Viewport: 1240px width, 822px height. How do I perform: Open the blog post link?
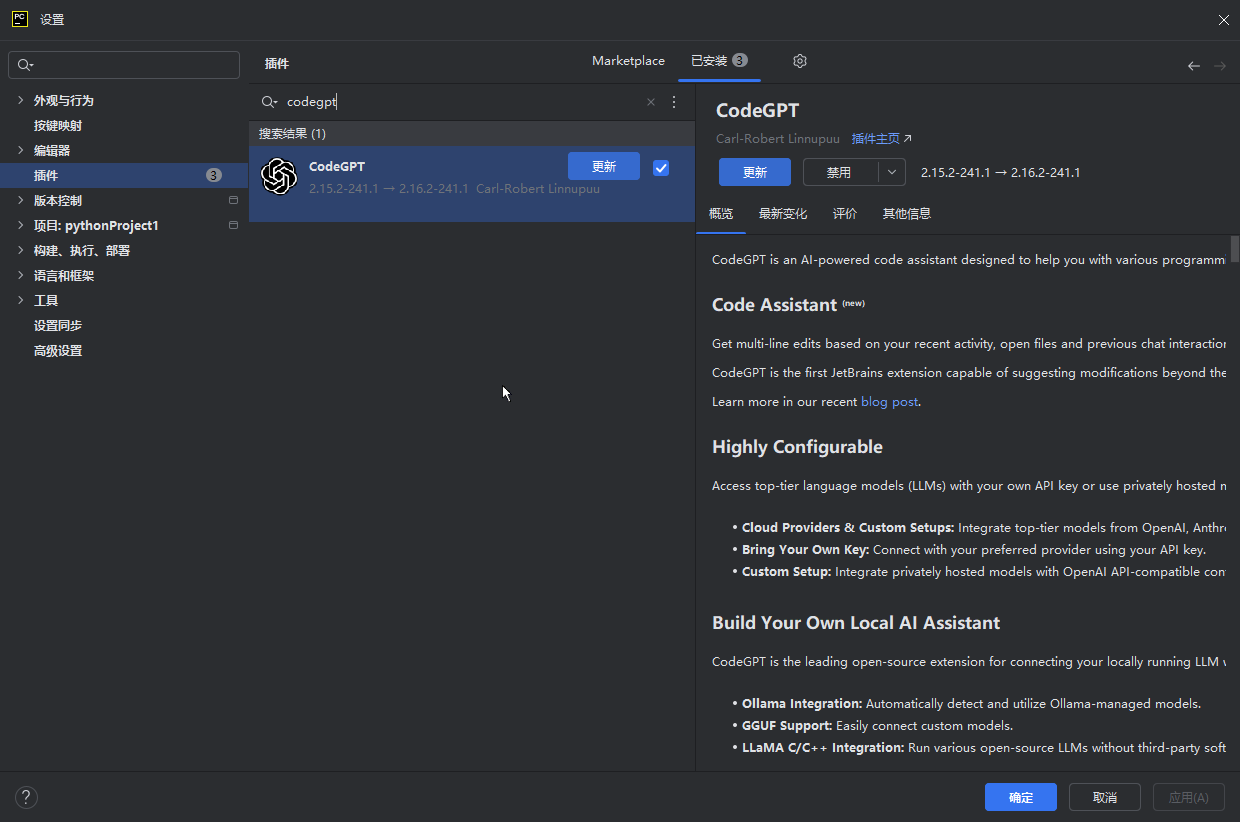click(x=889, y=402)
